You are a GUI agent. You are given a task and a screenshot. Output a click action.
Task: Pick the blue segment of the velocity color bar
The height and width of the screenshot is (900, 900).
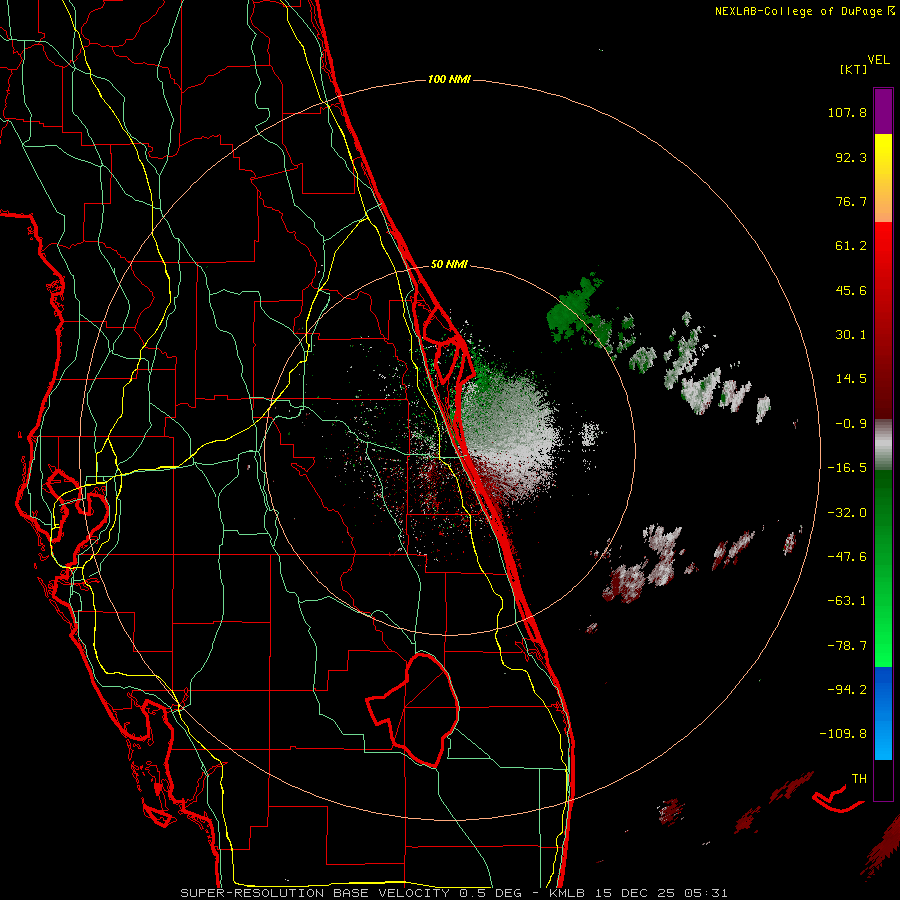pyautogui.click(x=883, y=713)
